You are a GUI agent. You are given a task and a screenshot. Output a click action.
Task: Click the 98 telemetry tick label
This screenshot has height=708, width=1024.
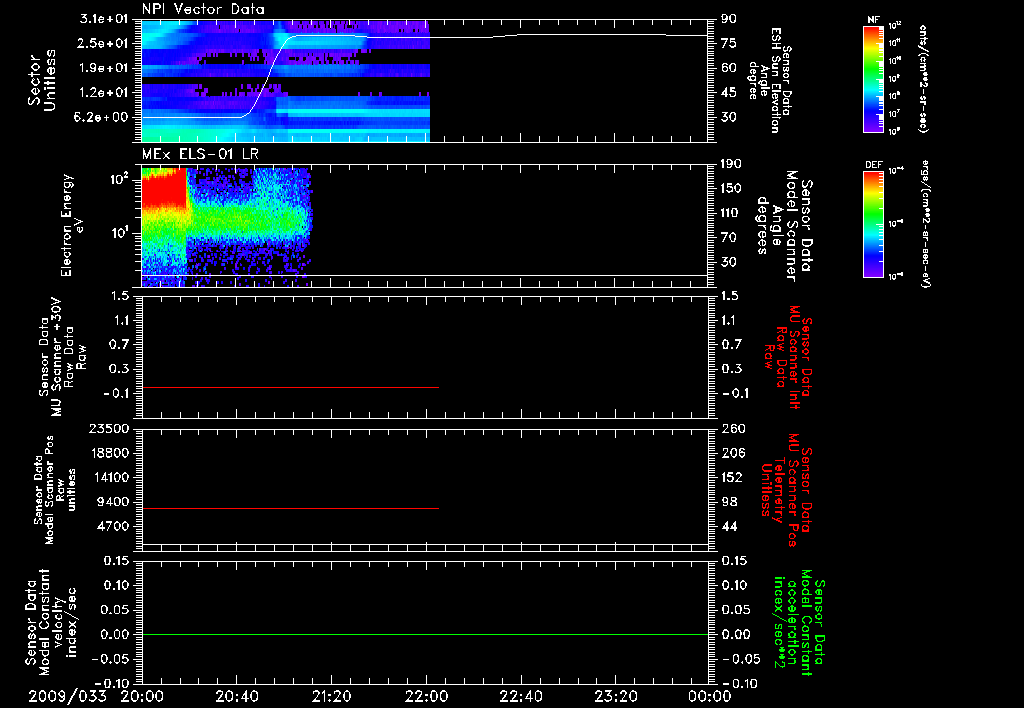pyautogui.click(x=729, y=502)
